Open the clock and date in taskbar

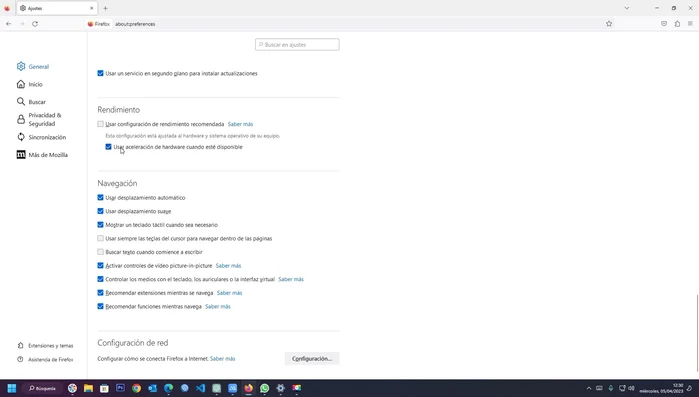coord(661,388)
